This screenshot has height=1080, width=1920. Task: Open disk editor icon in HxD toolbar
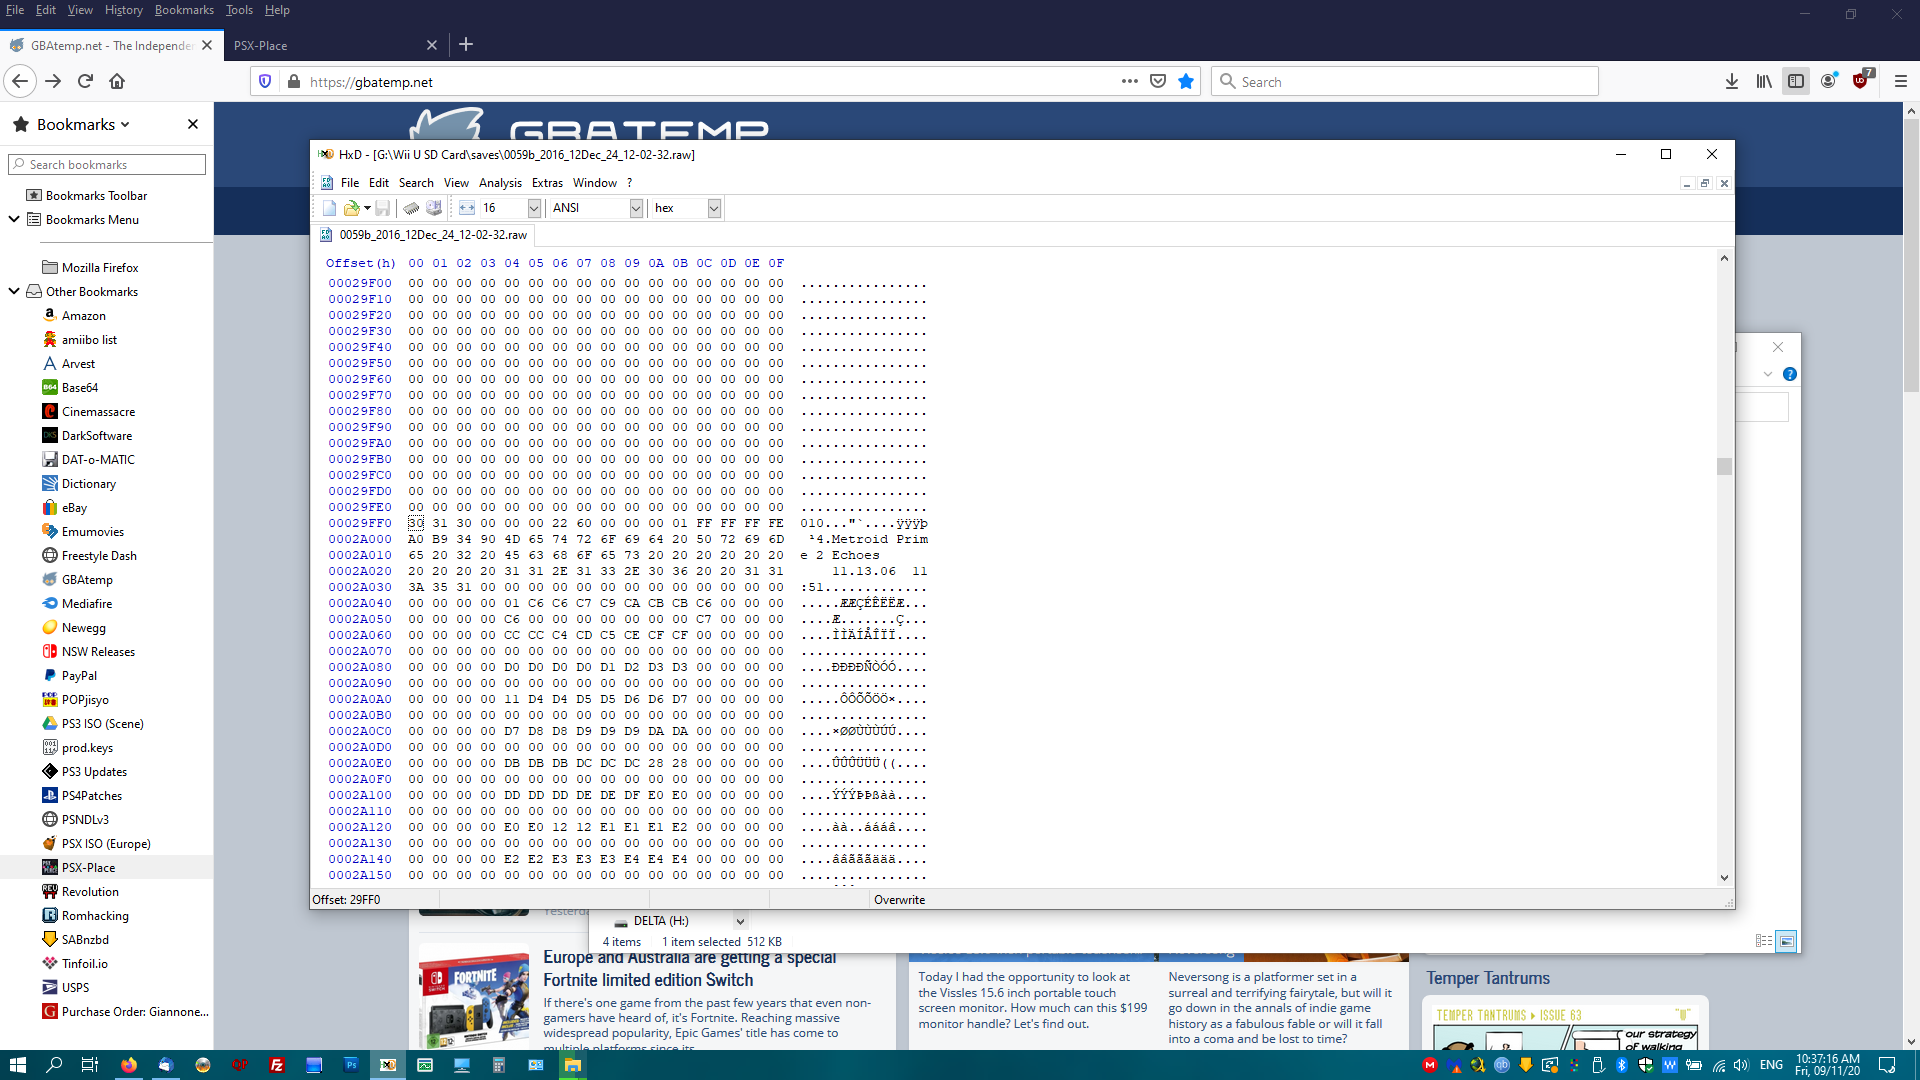click(x=434, y=208)
